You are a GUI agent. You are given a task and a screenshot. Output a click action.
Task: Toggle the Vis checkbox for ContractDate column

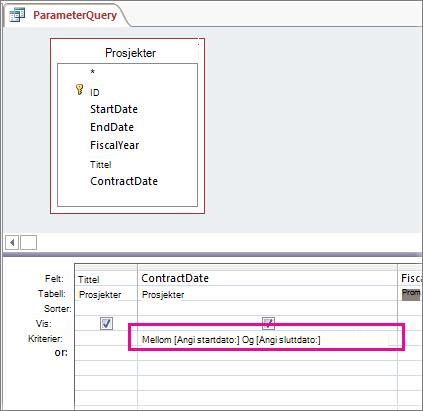(x=269, y=323)
